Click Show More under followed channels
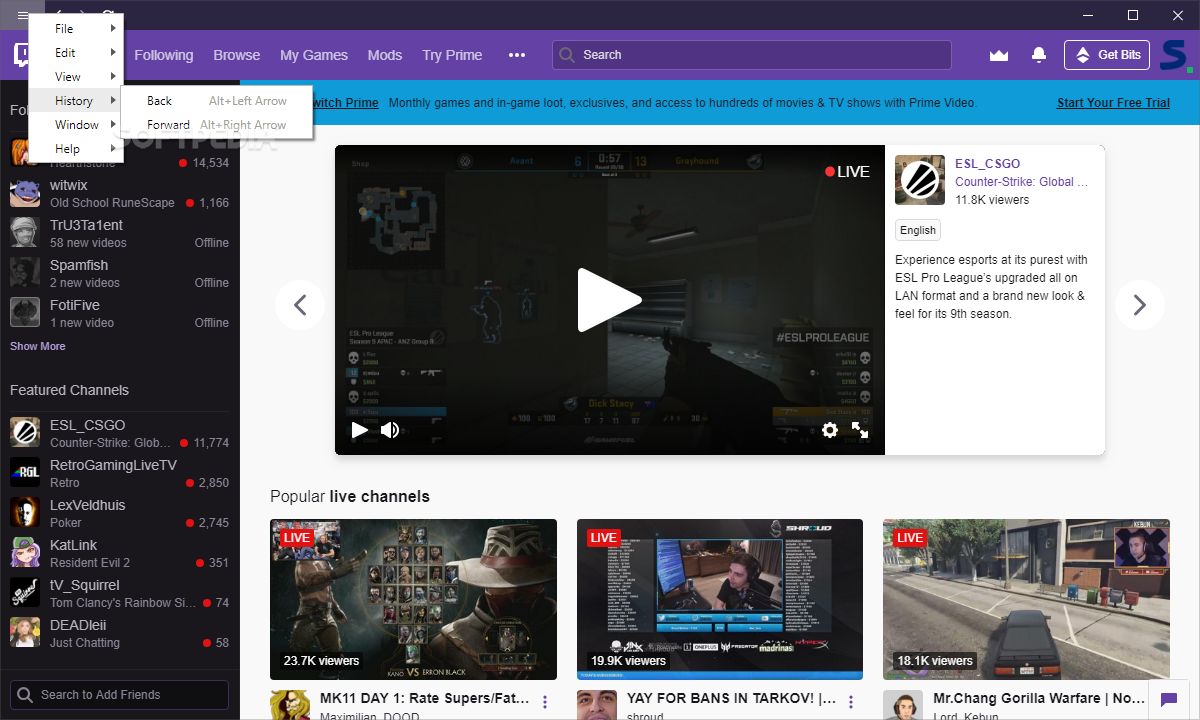Screen dimensions: 1200x720 (x=38, y=346)
